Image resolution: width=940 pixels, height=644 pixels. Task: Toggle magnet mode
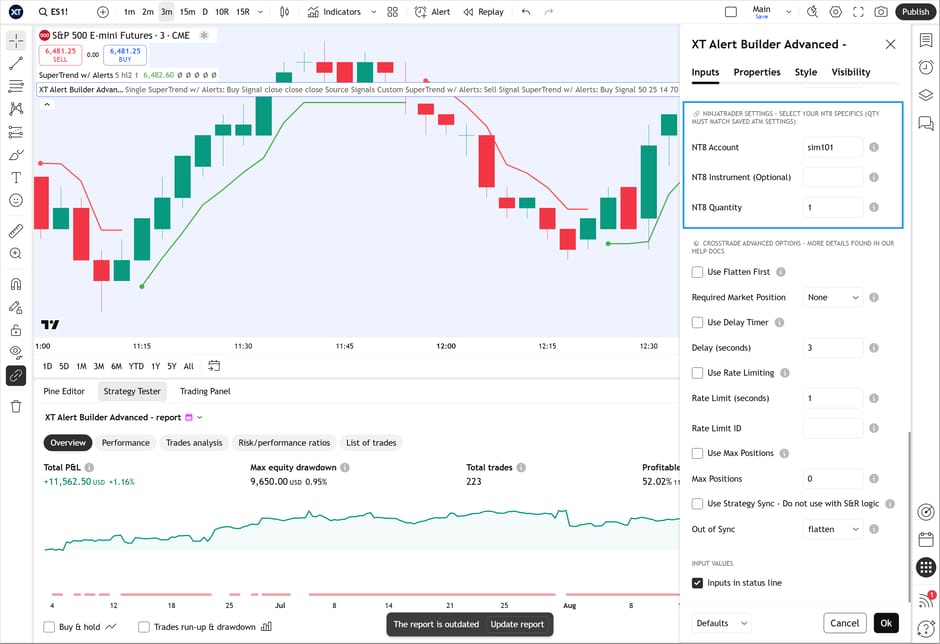pyautogui.click(x=16, y=284)
